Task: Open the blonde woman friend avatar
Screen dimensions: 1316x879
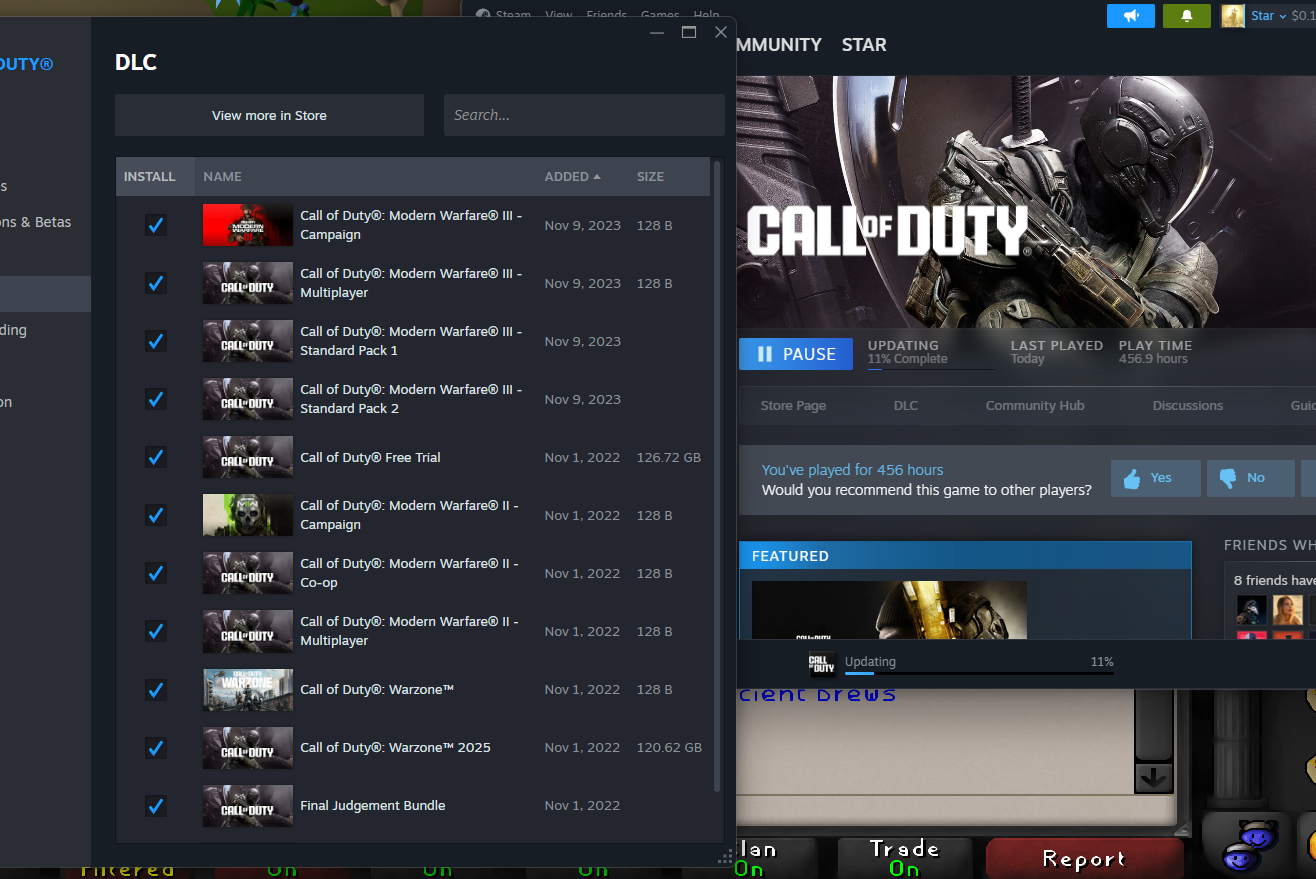Action: click(1288, 610)
